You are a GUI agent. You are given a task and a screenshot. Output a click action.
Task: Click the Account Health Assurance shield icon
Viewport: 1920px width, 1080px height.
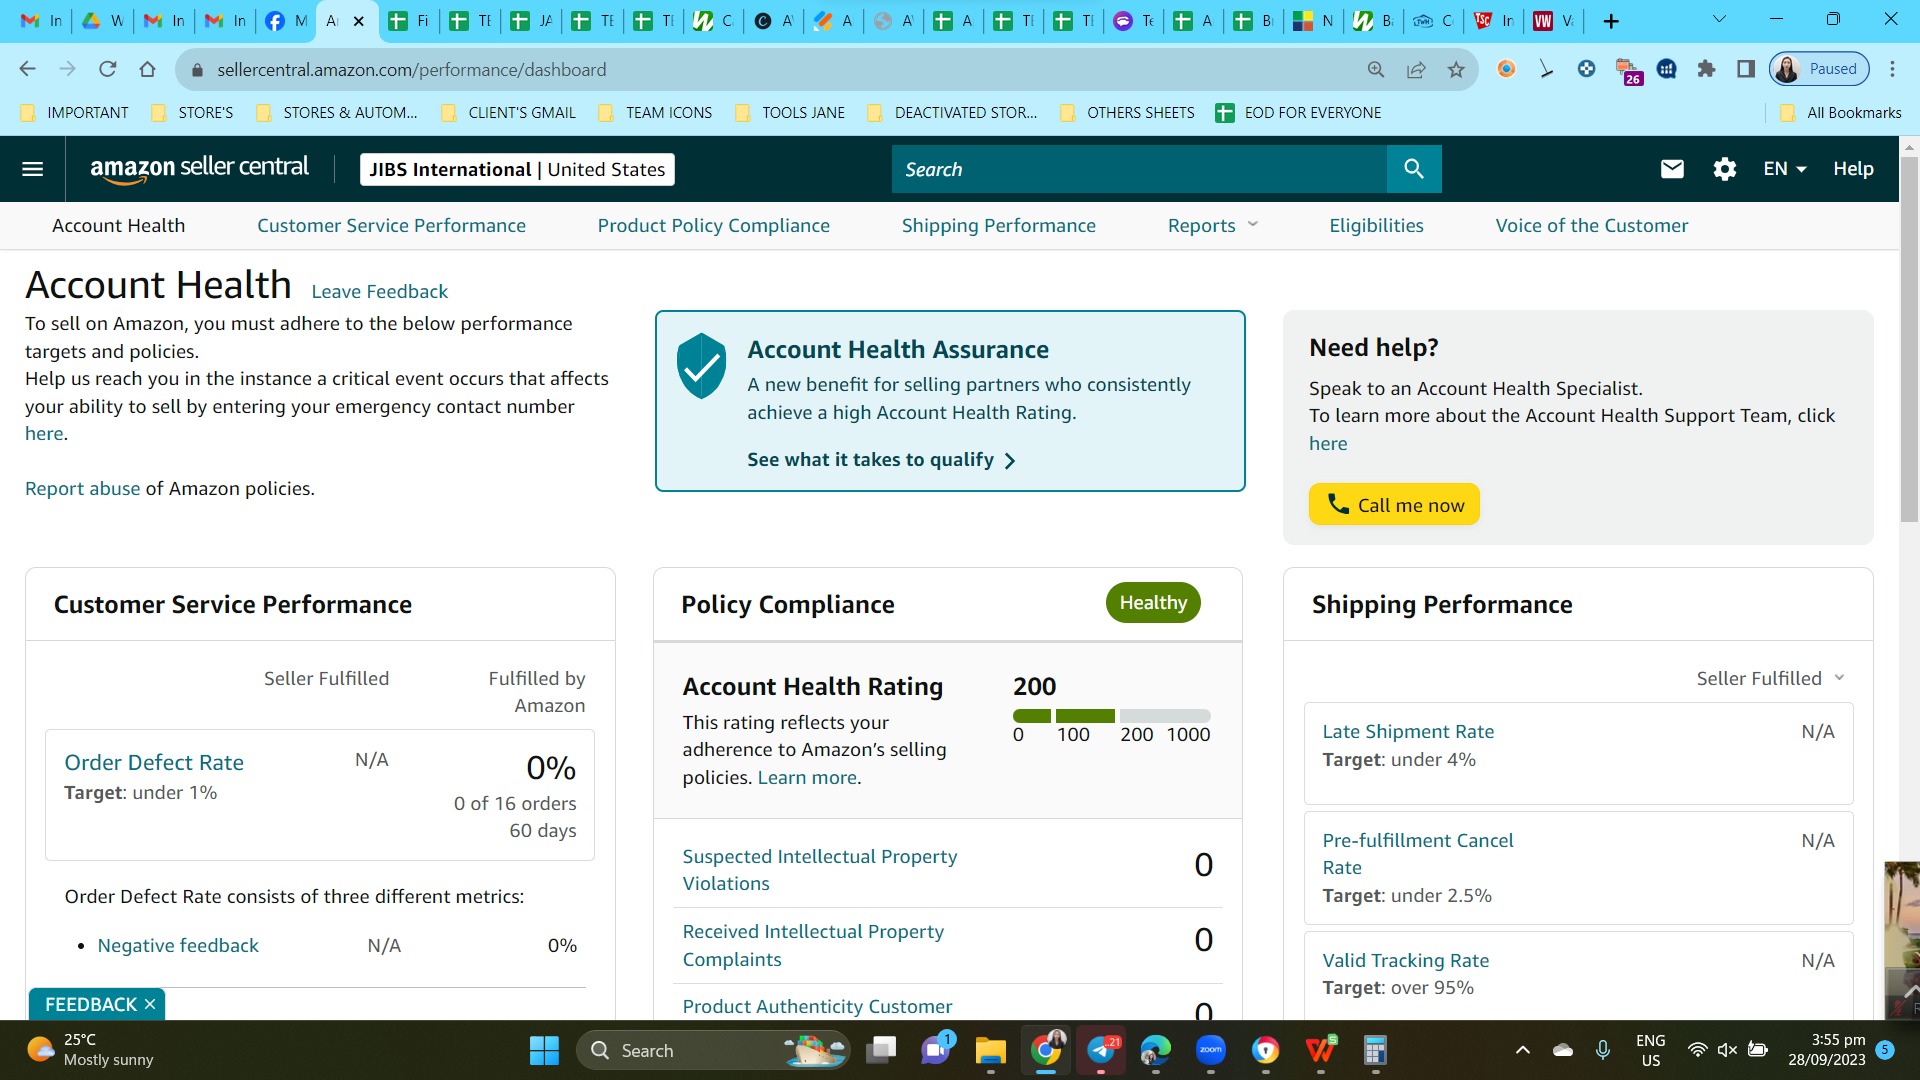702,366
